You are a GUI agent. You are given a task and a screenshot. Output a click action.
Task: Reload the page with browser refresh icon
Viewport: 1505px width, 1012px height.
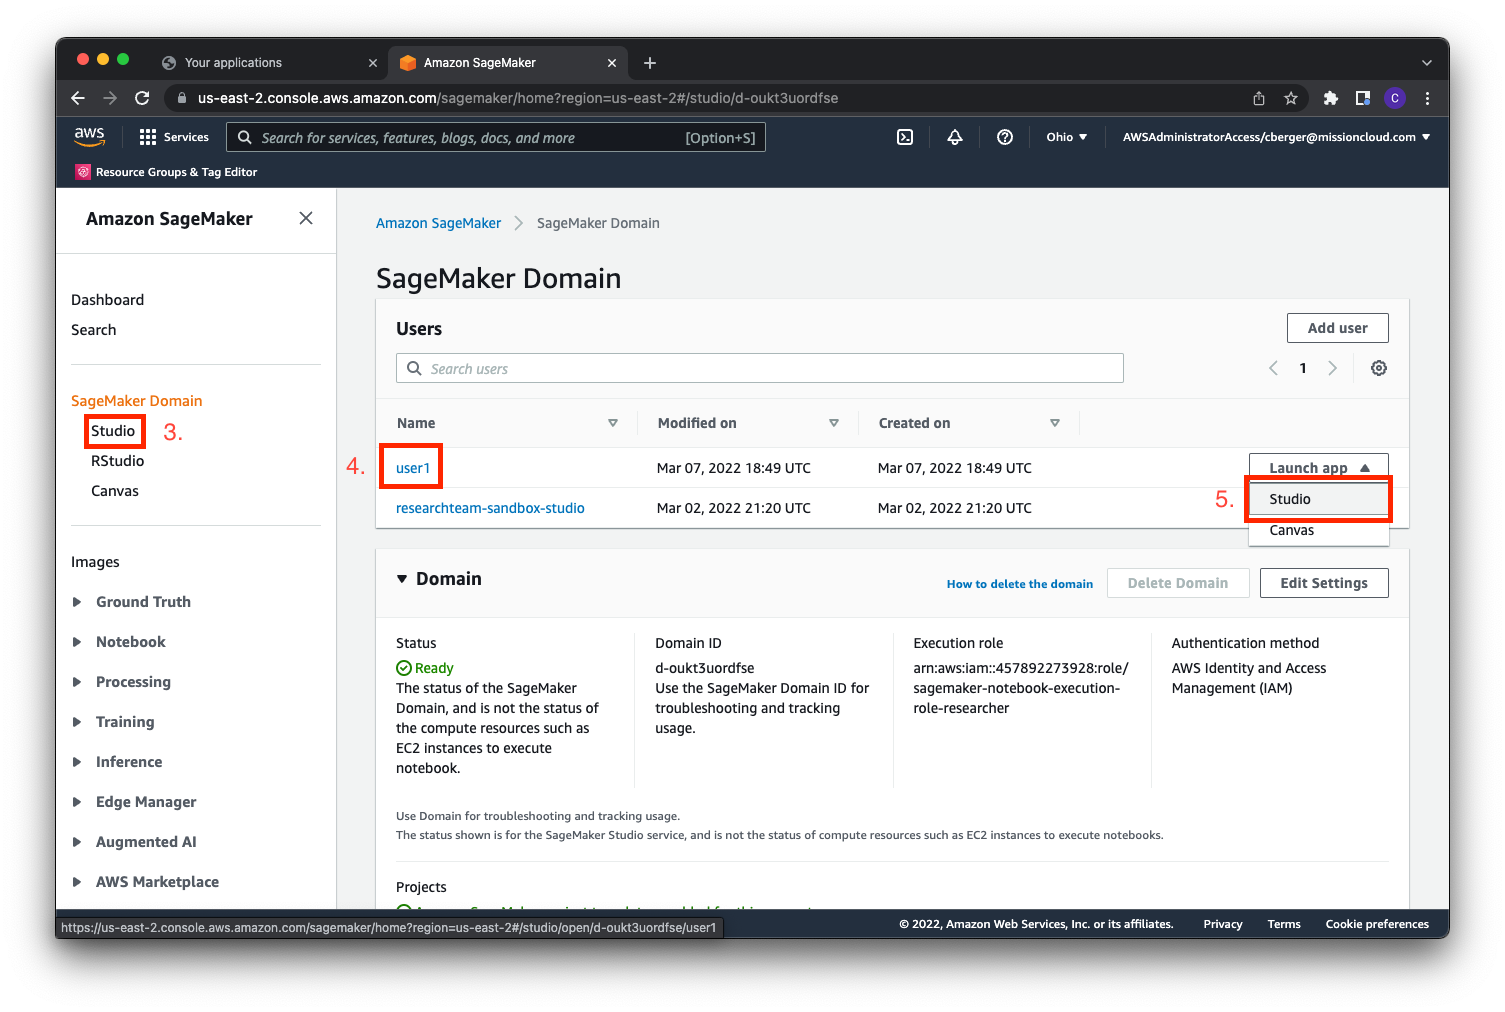(x=142, y=98)
